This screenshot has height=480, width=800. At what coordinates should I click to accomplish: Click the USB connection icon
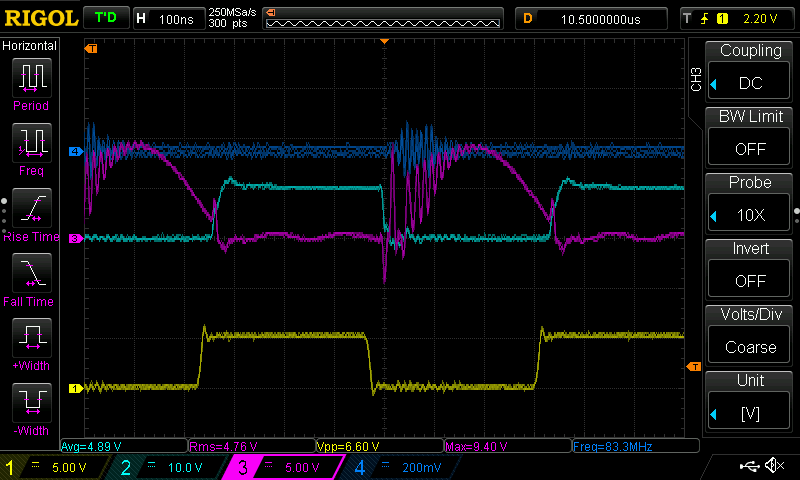coord(749,465)
